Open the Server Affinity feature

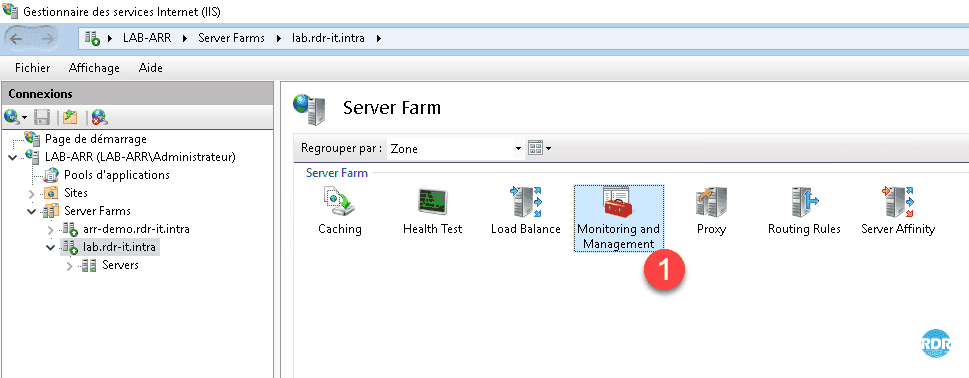(897, 211)
